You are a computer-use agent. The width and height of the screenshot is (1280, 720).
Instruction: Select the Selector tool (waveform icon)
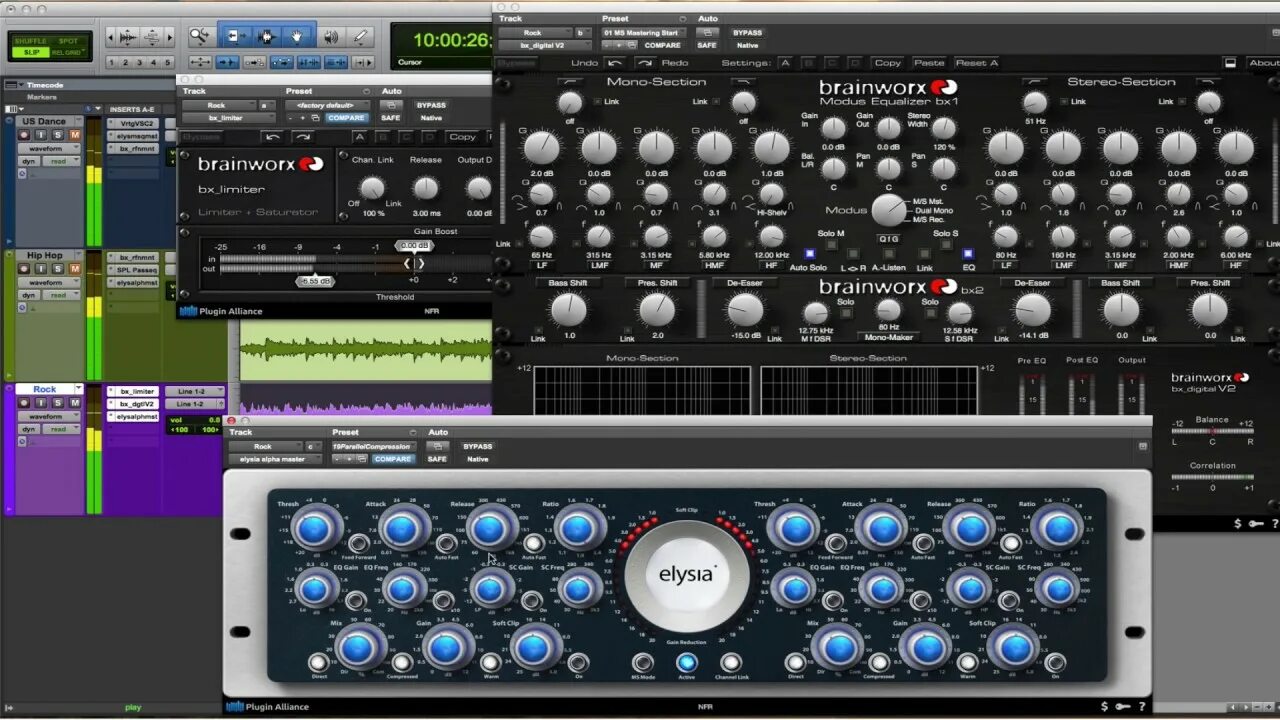[x=266, y=36]
